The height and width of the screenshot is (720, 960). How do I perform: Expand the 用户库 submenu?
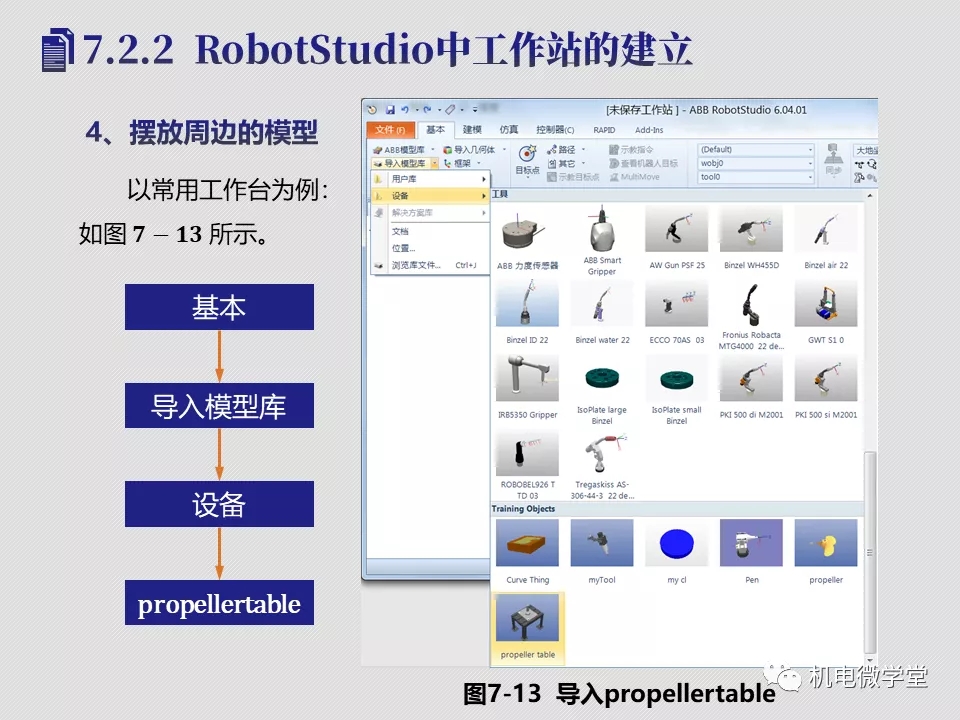coord(430,179)
